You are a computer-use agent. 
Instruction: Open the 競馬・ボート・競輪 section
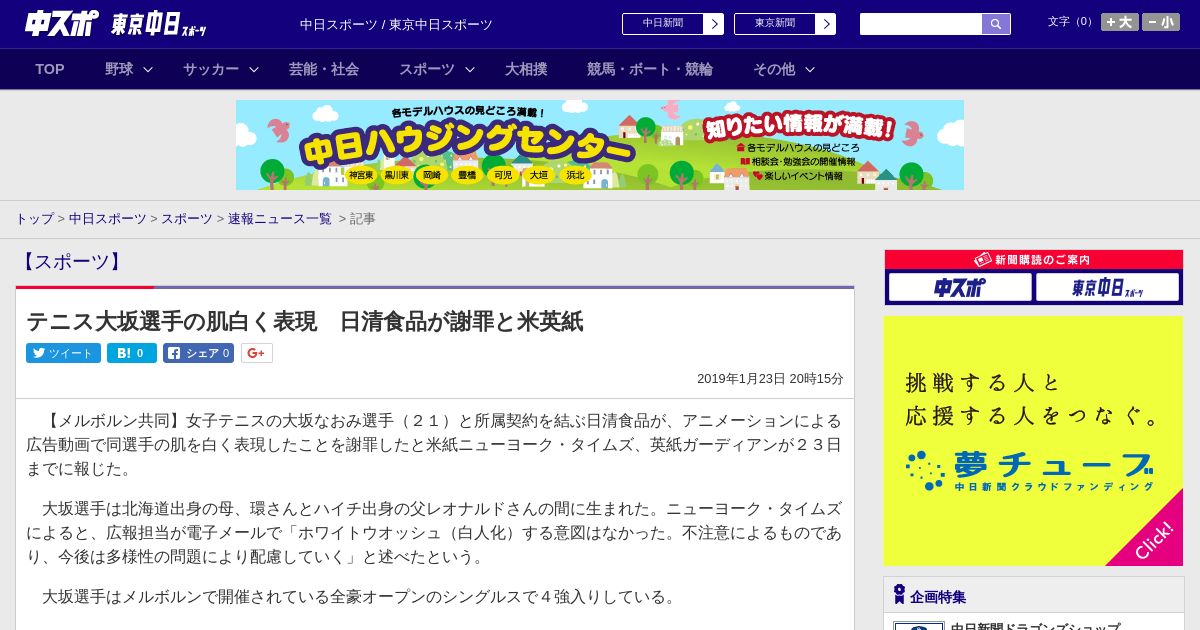(x=650, y=69)
